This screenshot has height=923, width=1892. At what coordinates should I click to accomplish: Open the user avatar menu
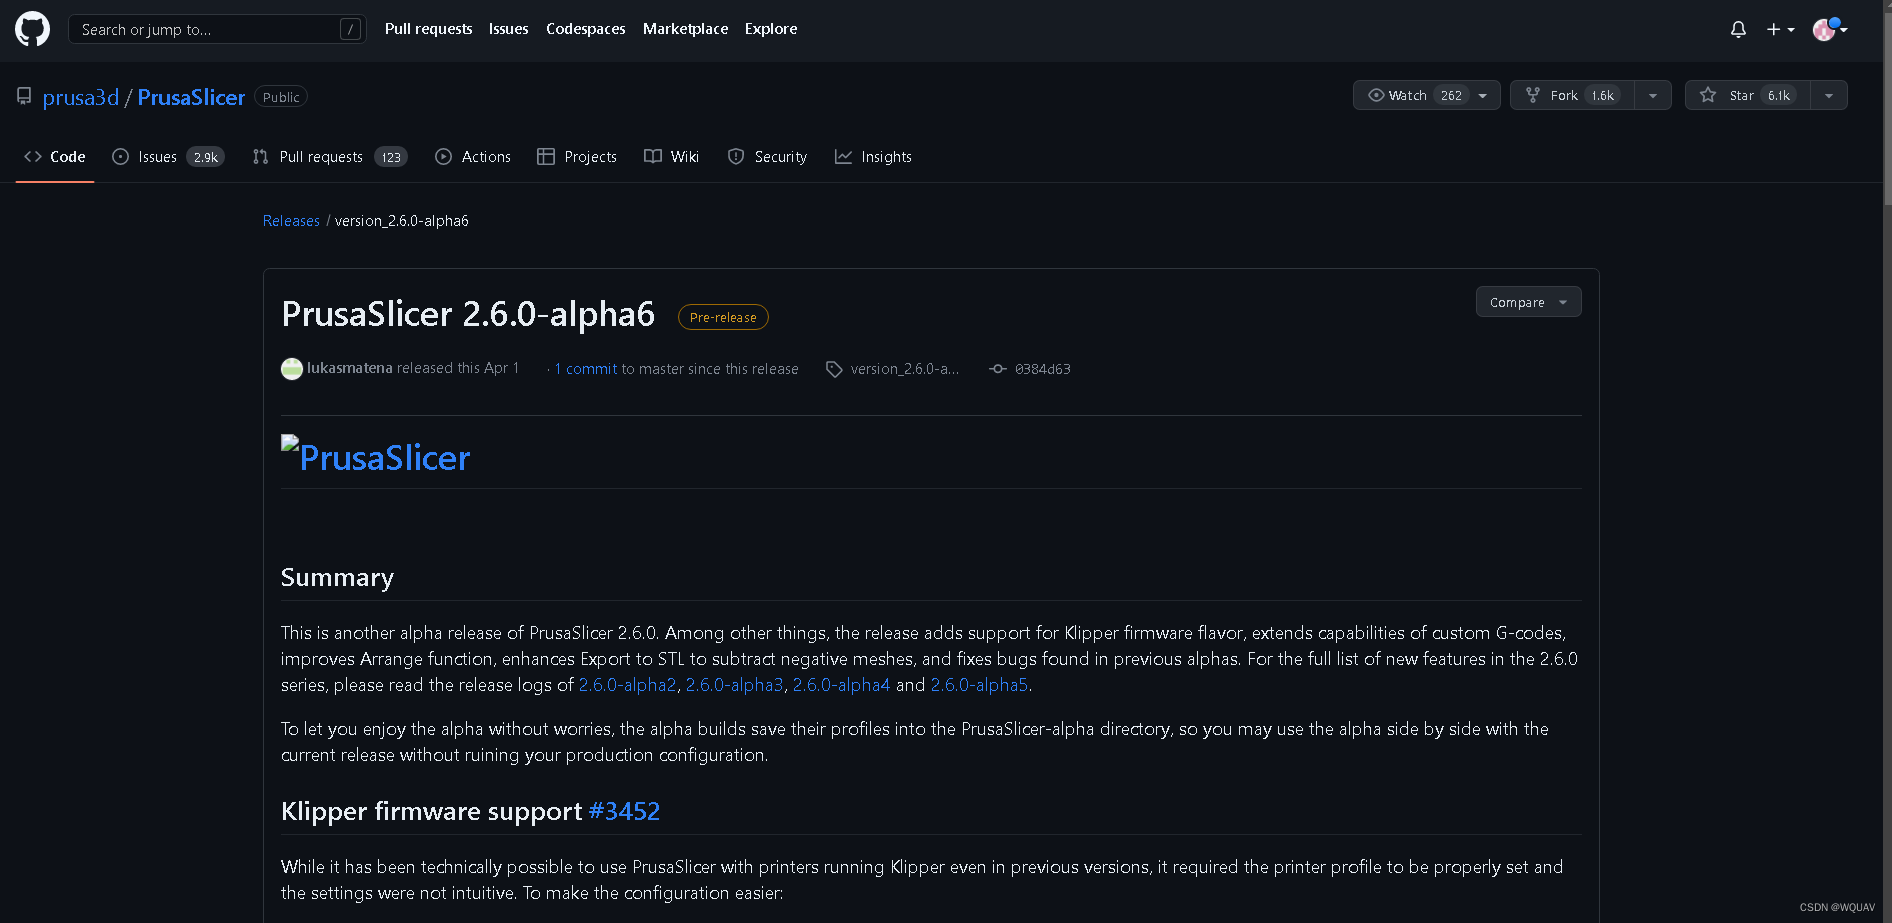(x=1829, y=29)
